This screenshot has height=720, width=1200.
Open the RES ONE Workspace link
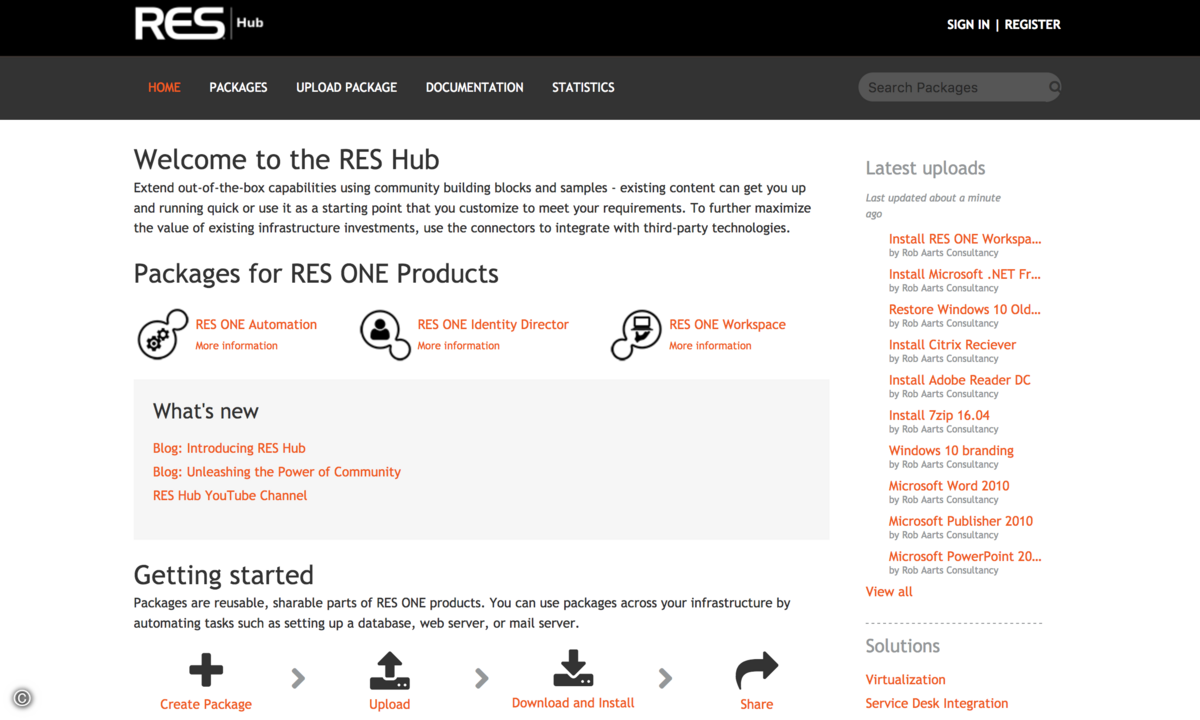pos(728,324)
